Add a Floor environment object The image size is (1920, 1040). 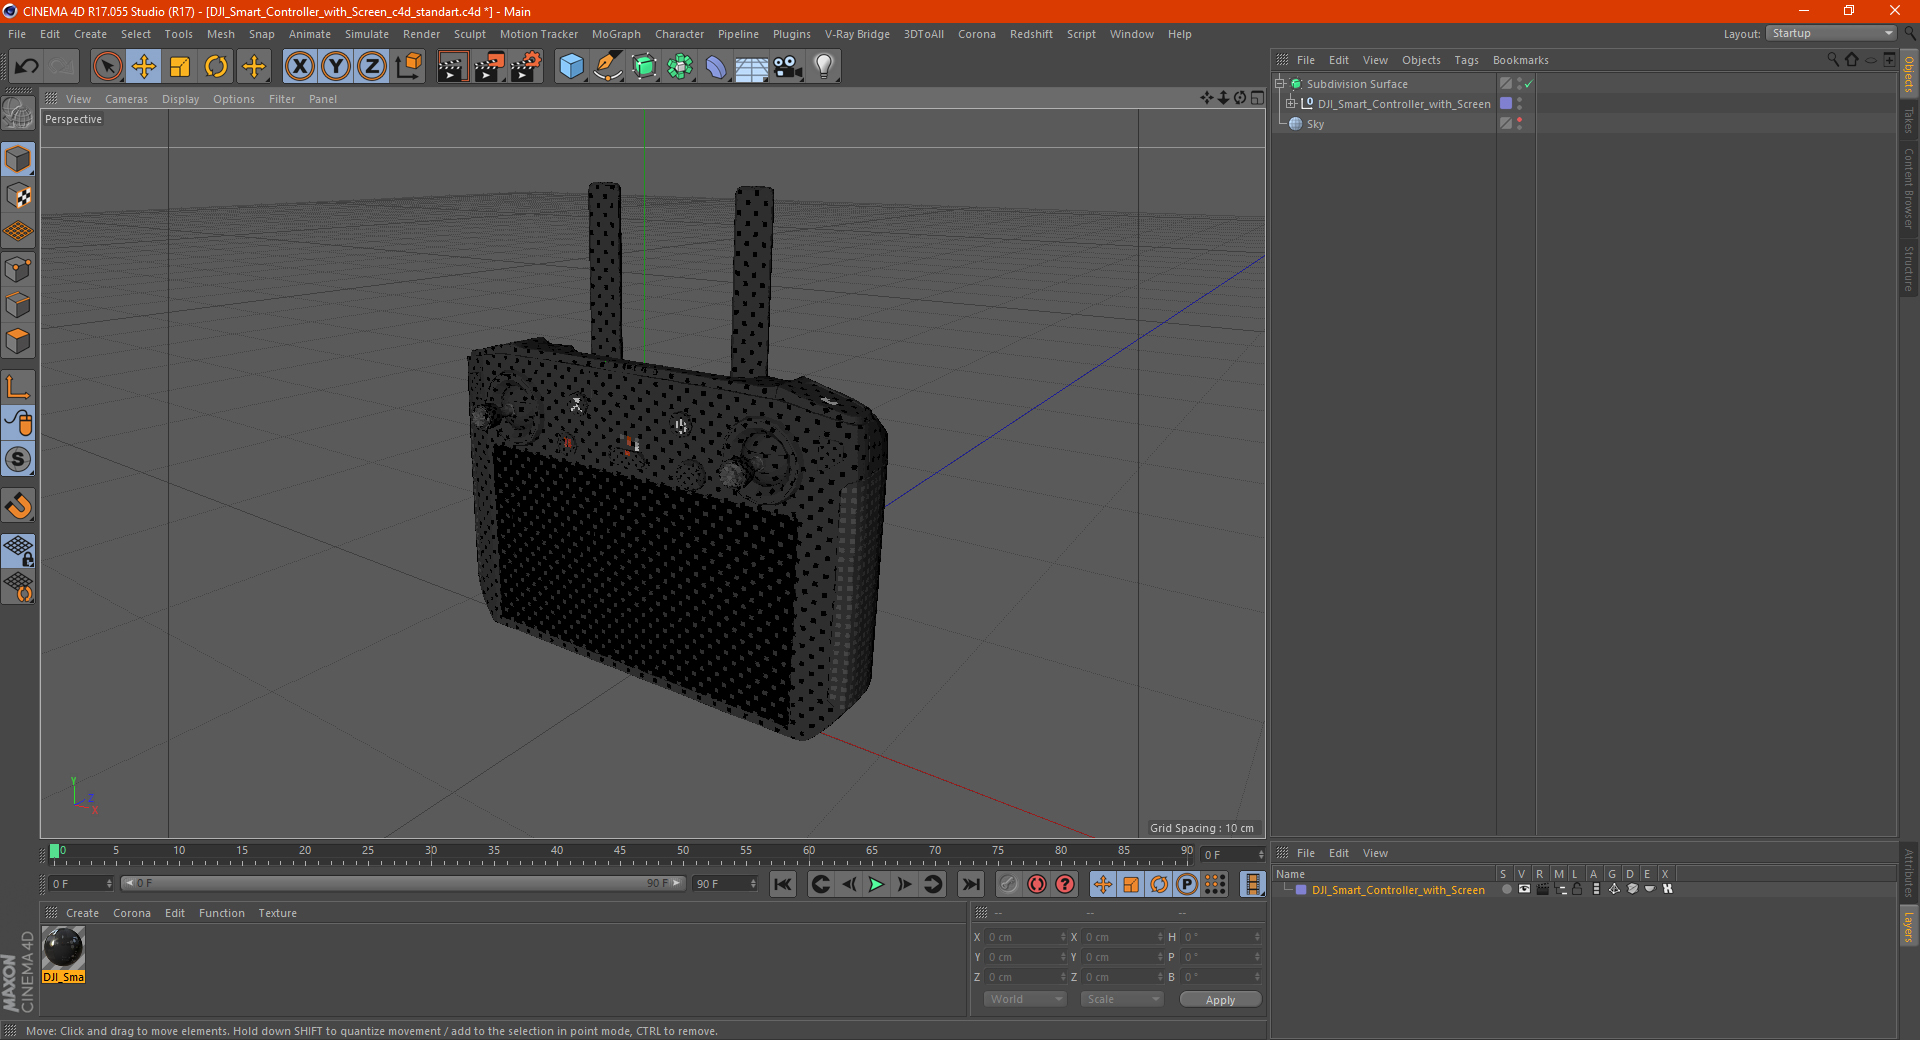[752, 67]
